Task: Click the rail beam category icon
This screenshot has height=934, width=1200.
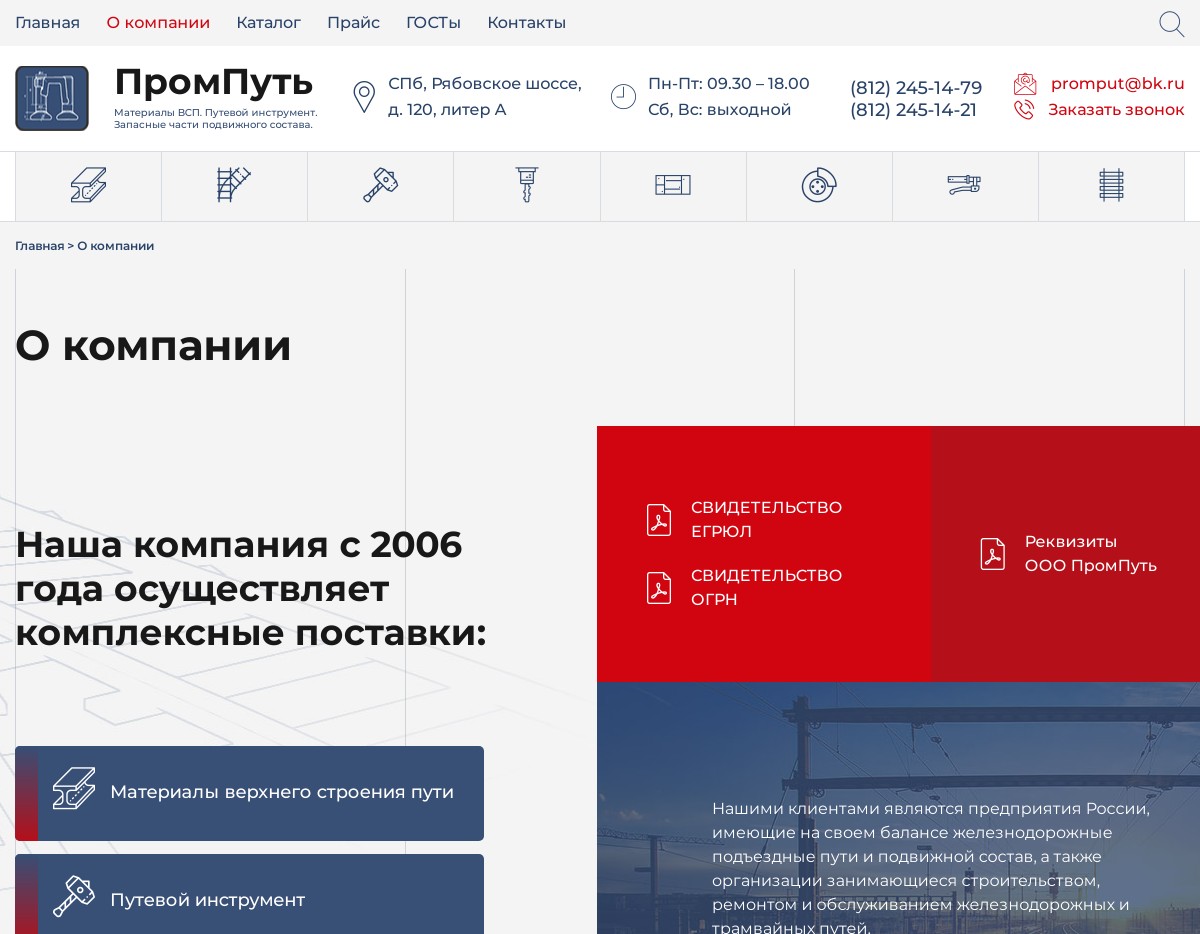Action: click(88, 186)
